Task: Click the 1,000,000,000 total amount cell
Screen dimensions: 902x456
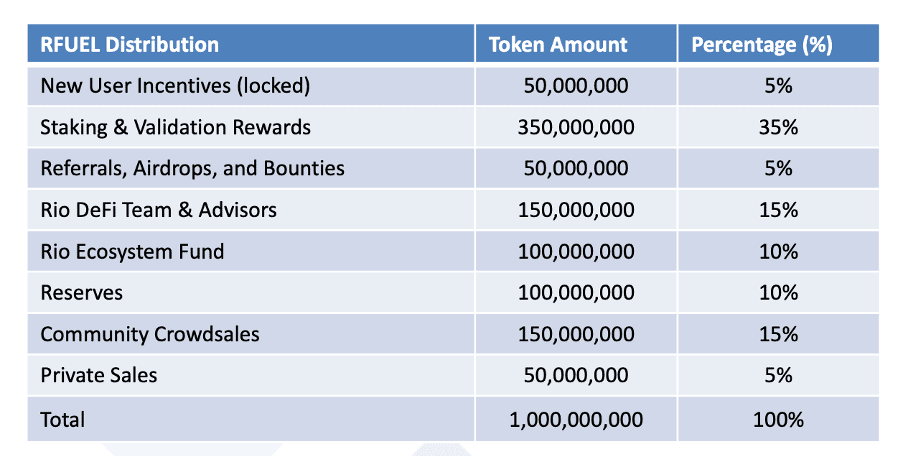Action: (576, 419)
